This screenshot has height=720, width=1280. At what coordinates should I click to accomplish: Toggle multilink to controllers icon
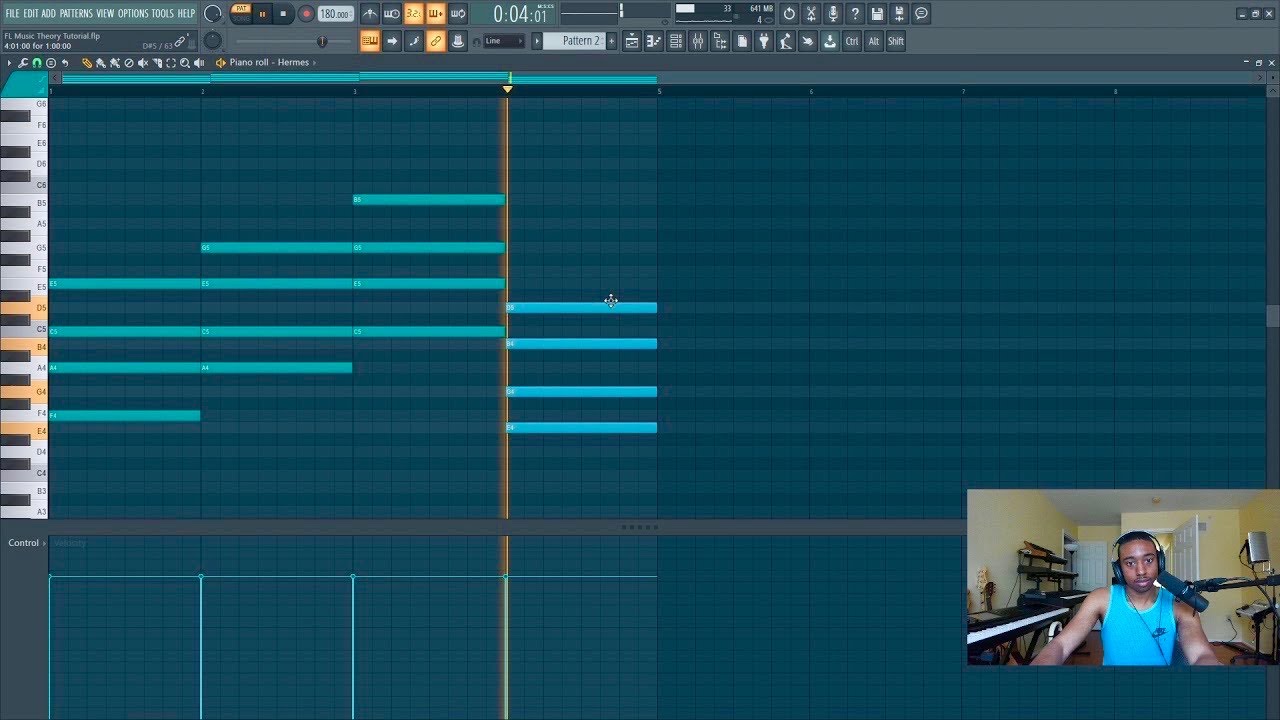tap(436, 41)
